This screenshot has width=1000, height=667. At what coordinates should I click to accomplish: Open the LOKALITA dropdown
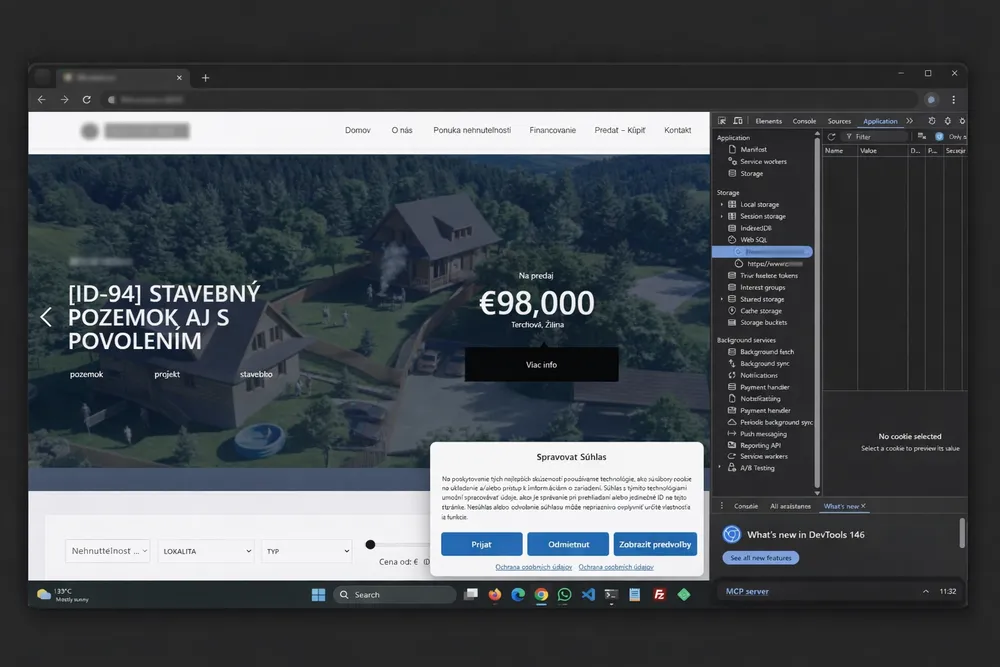[x=206, y=551]
